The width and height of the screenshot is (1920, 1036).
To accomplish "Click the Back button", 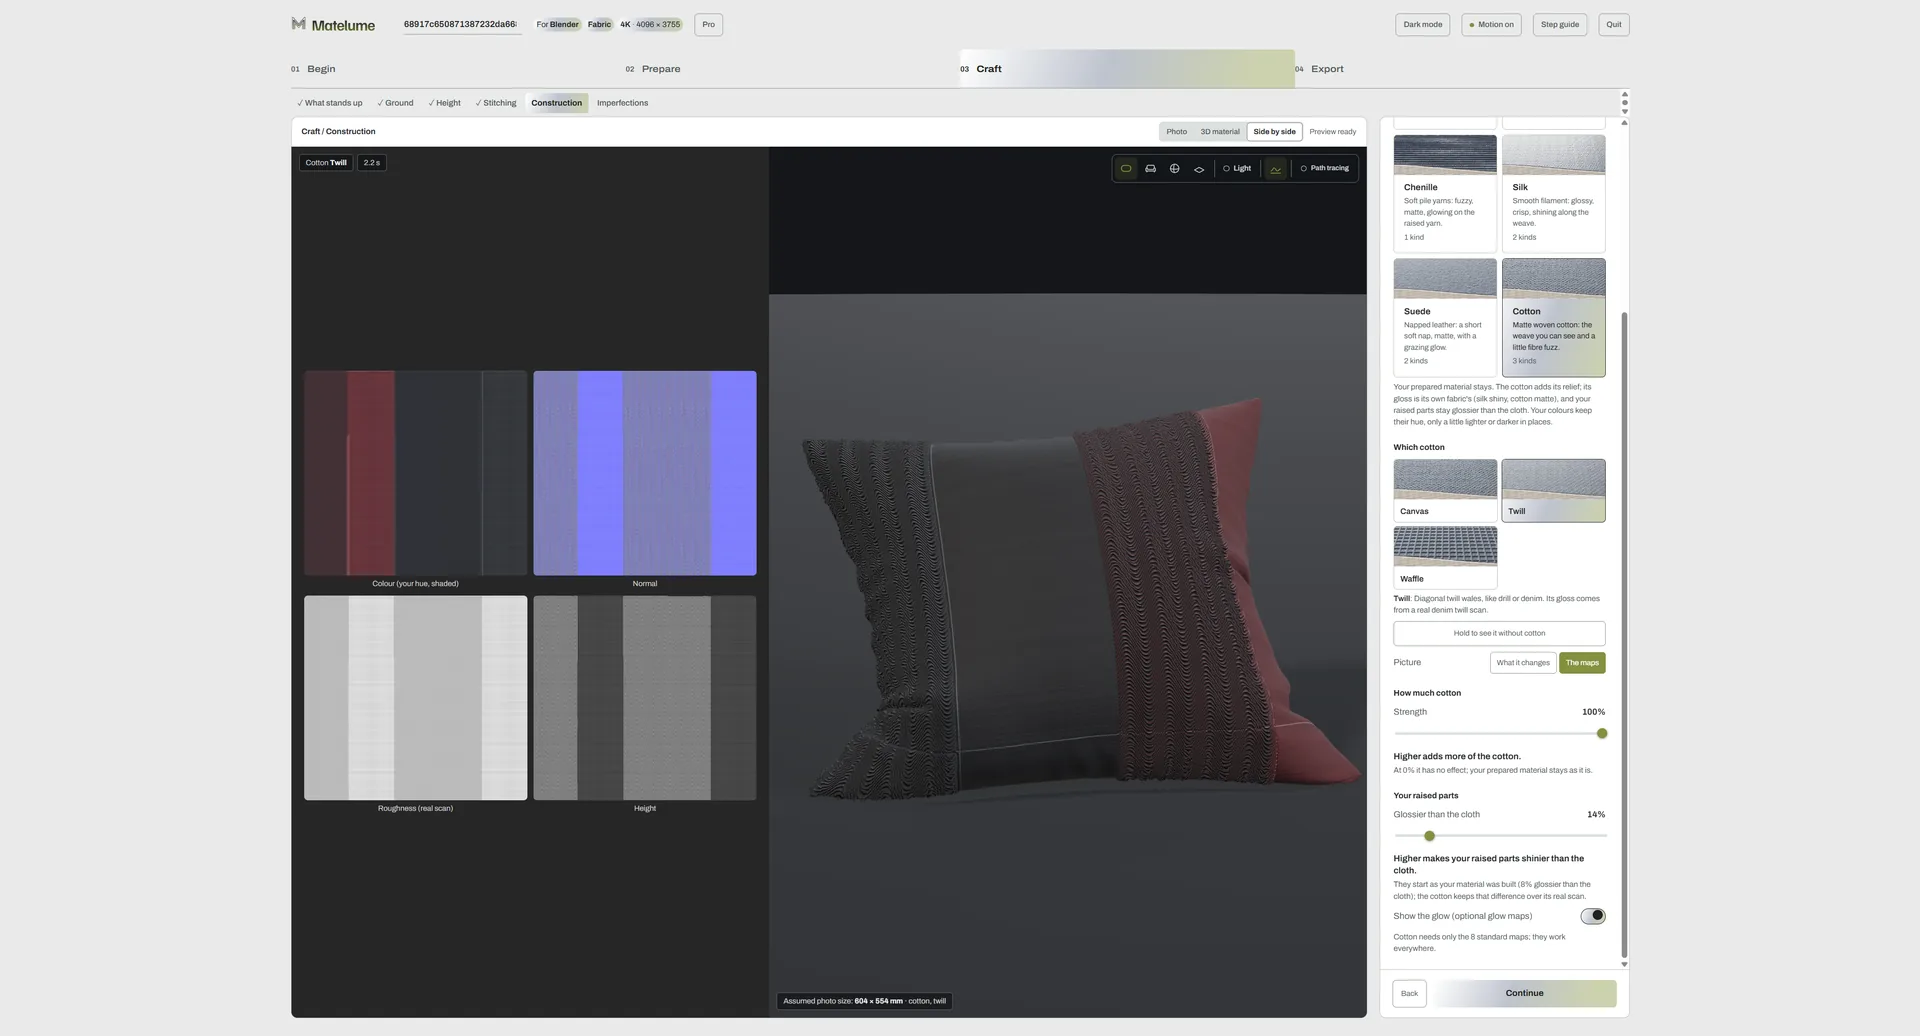I will tap(1409, 993).
